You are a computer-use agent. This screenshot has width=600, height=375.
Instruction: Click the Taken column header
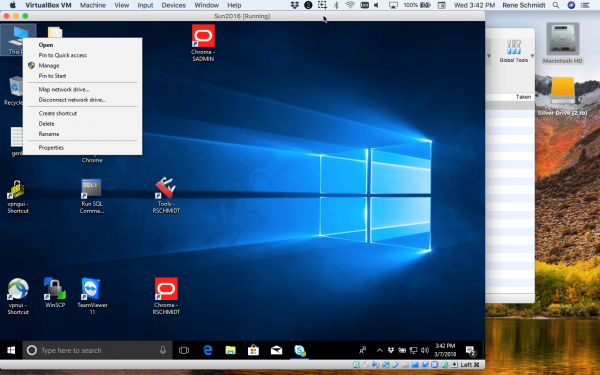coord(523,97)
